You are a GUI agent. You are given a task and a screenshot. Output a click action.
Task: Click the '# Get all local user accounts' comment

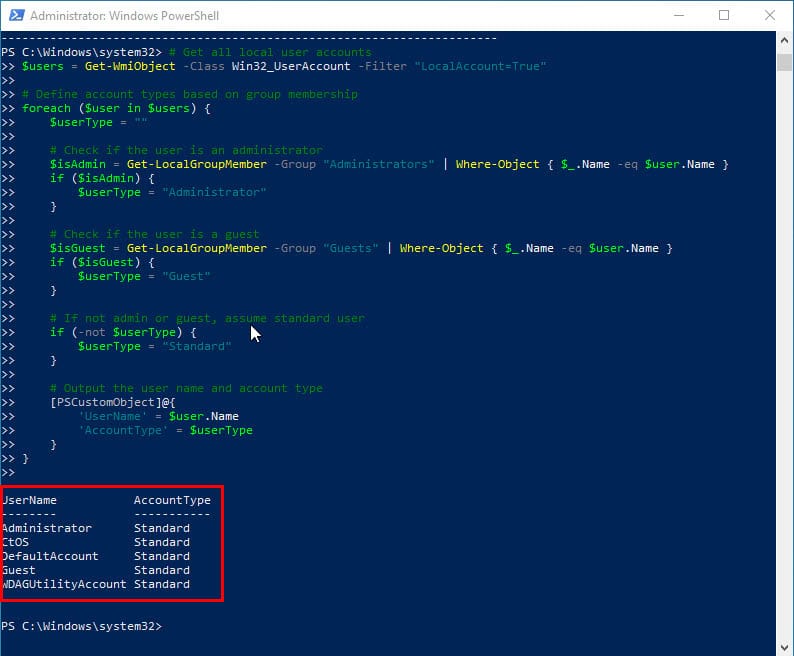270,52
